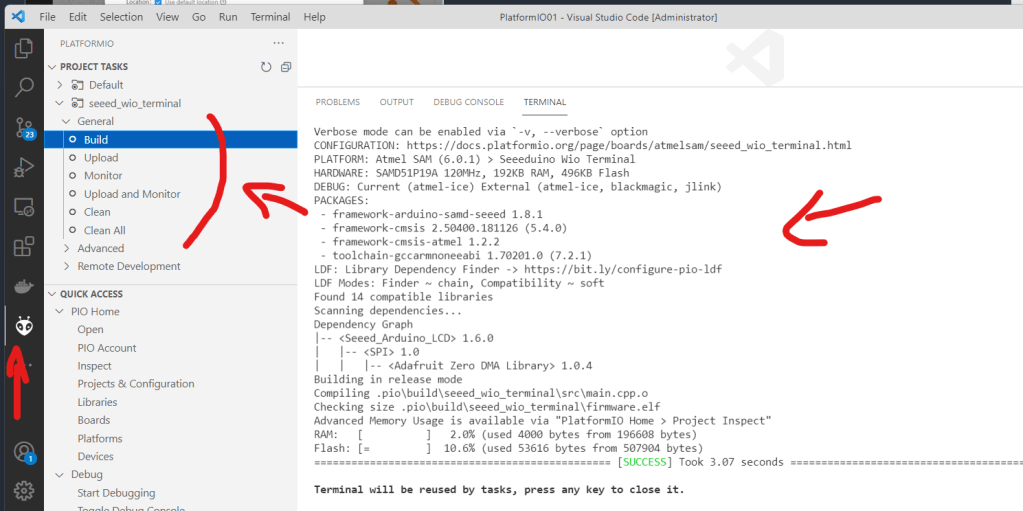1023x511 pixels.
Task: Refresh the Project Tasks list
Action: point(266,67)
